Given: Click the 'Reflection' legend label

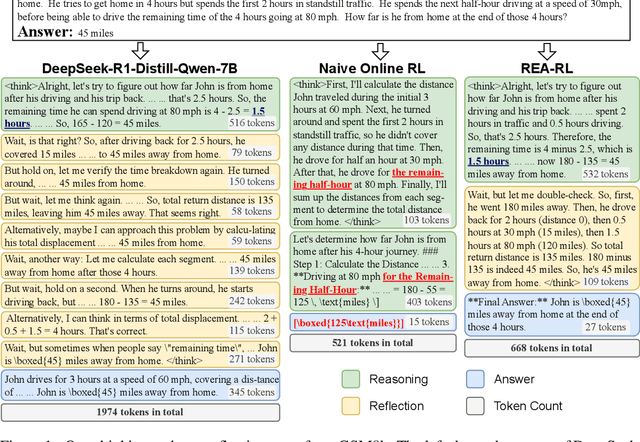Looking at the screenshot, I should tap(396, 406).
